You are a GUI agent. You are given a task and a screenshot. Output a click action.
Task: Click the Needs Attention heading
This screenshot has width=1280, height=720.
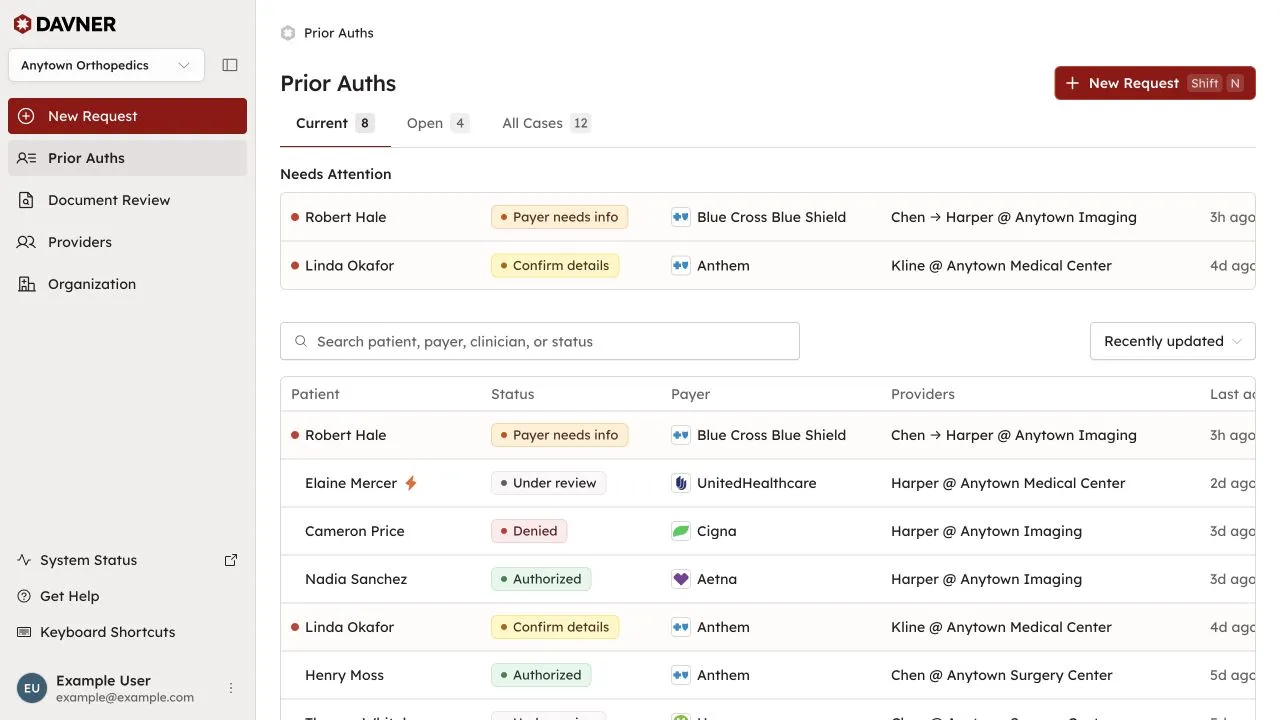[335, 174]
